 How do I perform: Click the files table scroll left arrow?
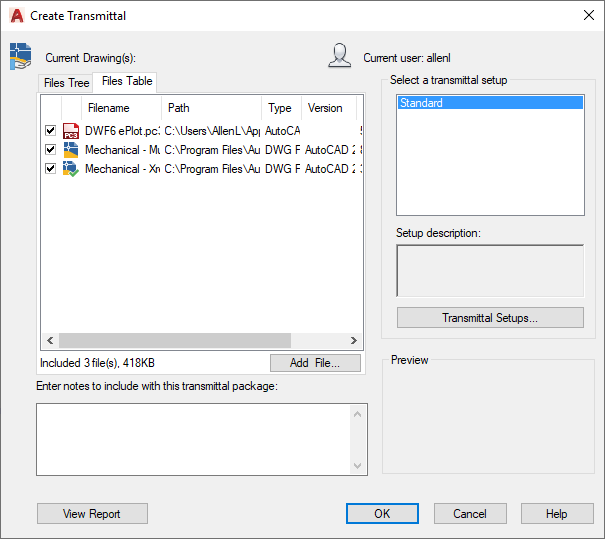click(48, 340)
